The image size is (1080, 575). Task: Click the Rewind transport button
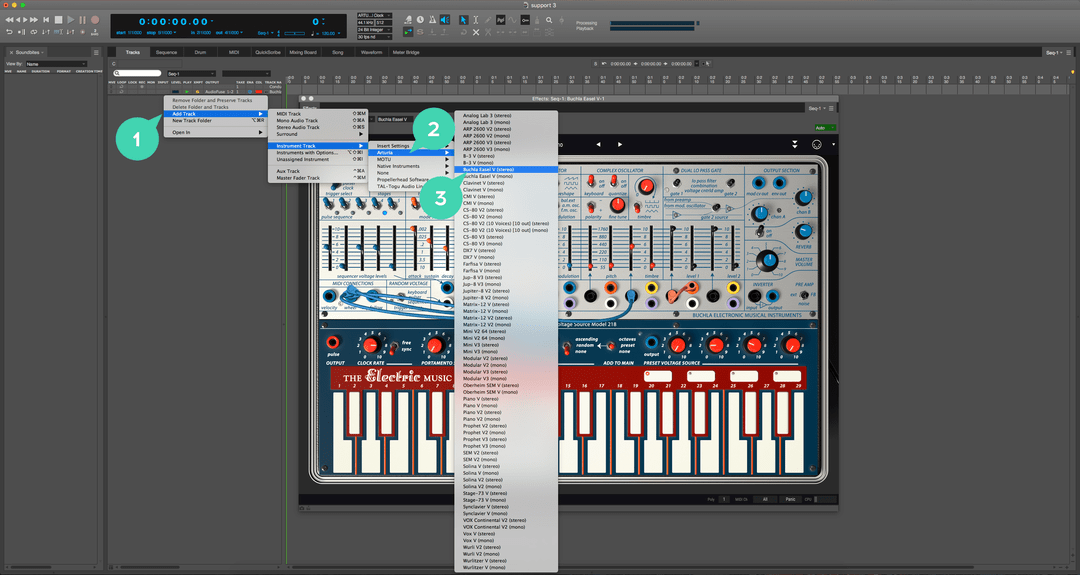10,20
